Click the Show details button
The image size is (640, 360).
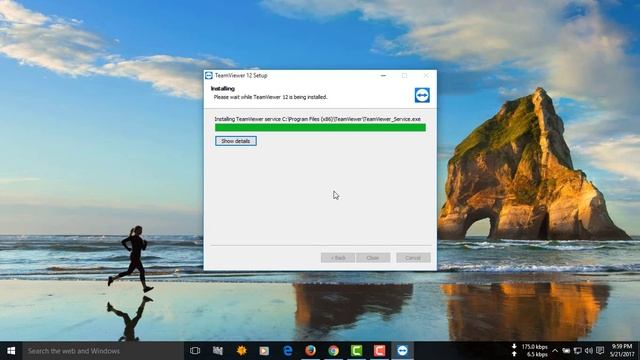(x=236, y=141)
